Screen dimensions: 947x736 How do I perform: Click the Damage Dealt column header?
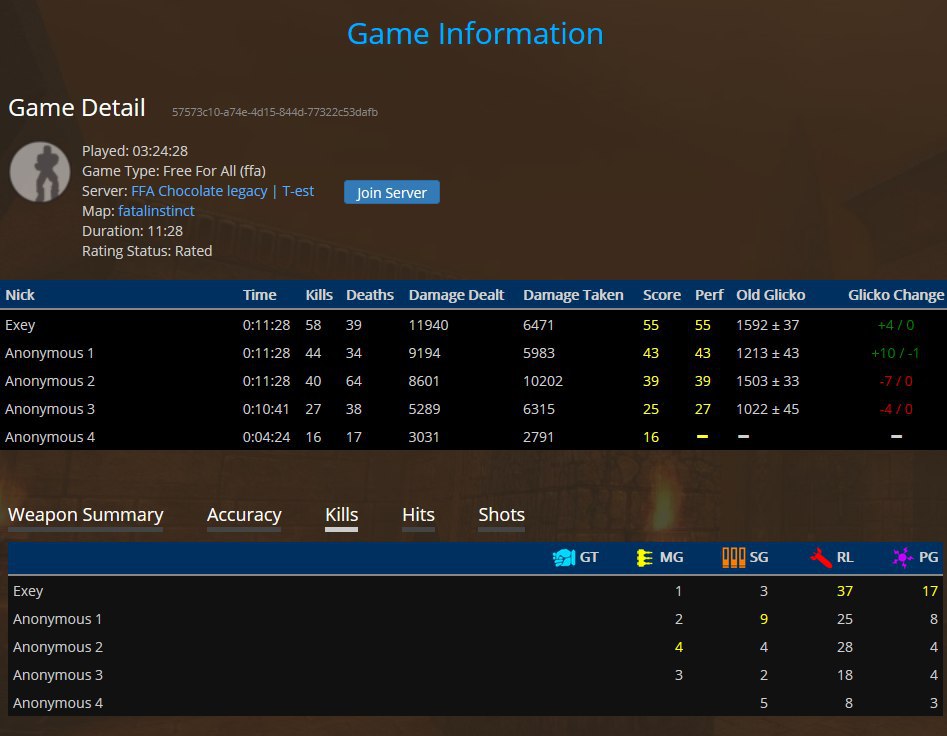click(x=456, y=295)
